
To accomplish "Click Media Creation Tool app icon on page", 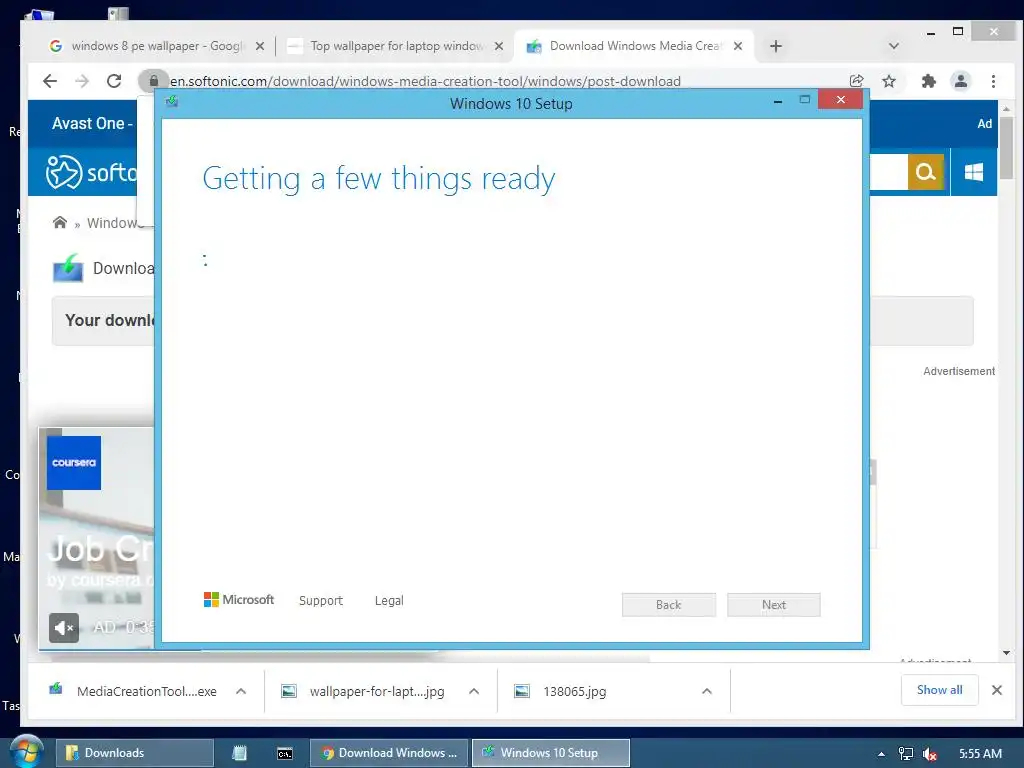I will tap(68, 268).
